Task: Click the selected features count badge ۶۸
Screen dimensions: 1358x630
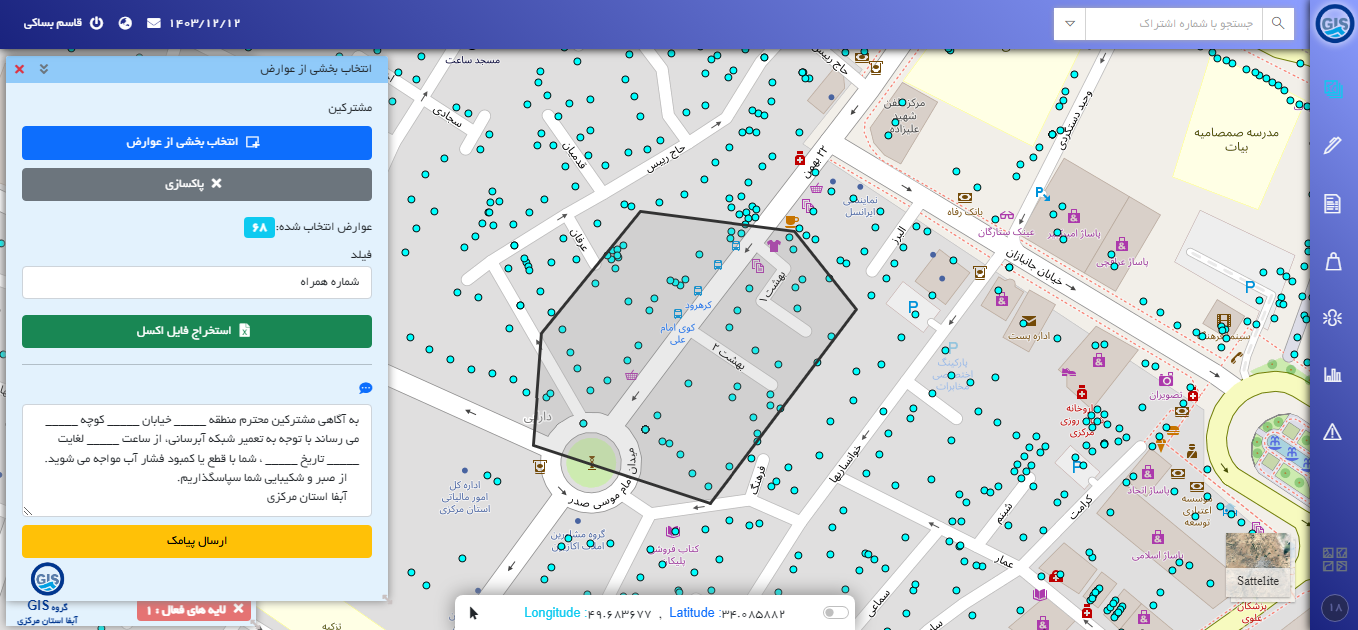Action: (259, 228)
